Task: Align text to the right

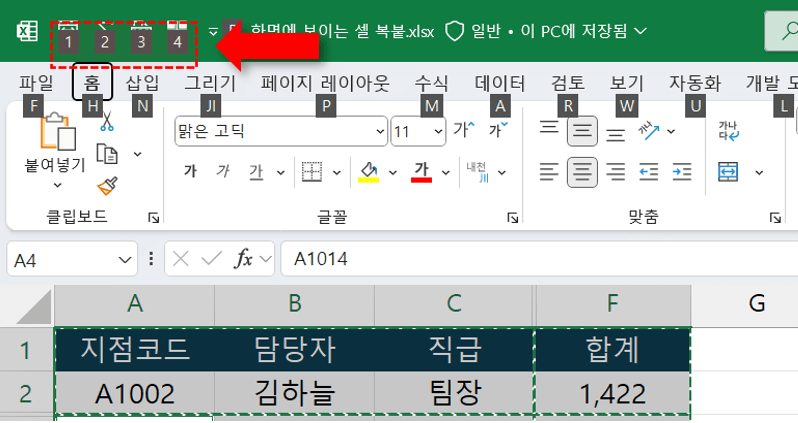Action: [x=615, y=172]
